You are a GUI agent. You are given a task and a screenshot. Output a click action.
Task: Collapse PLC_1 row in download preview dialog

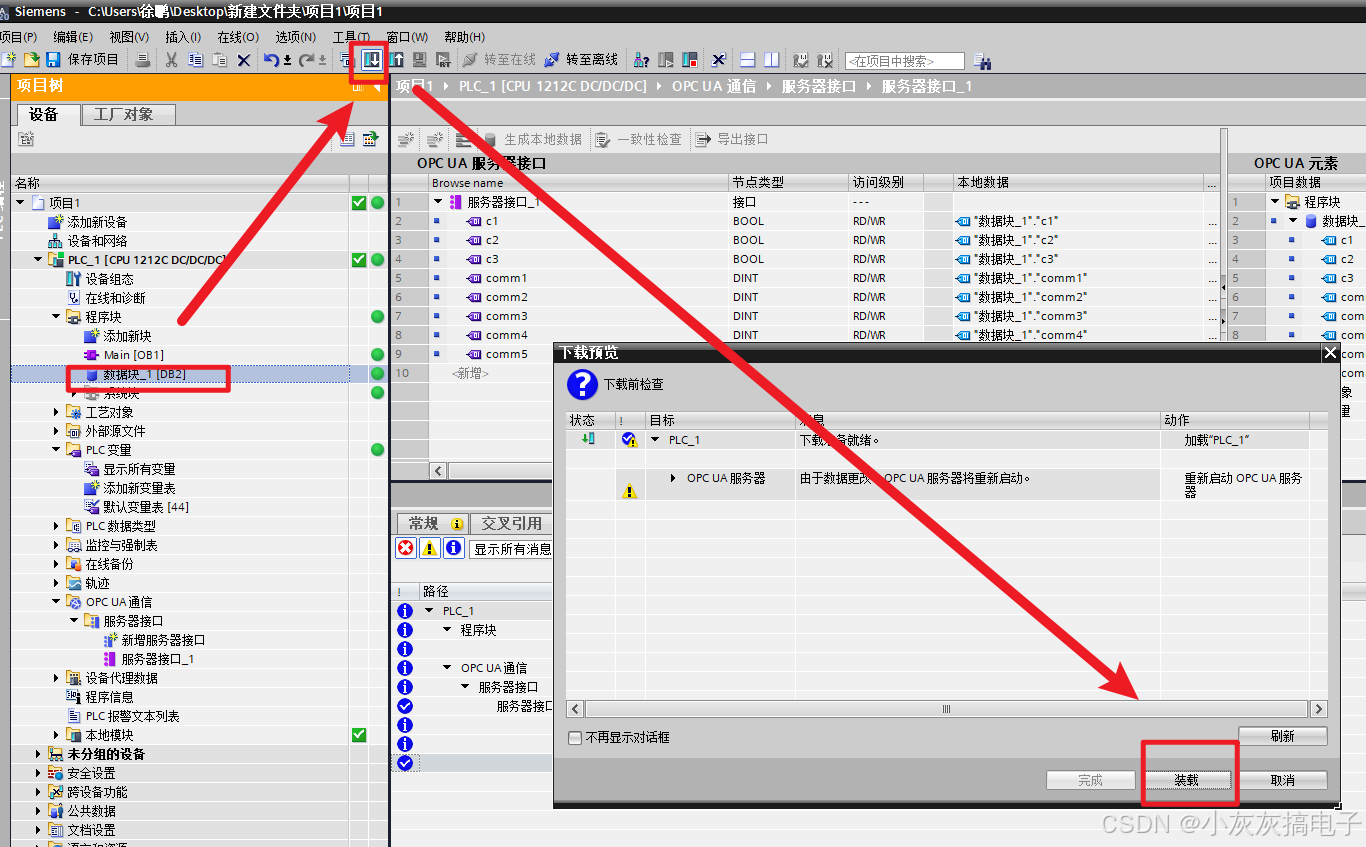[656, 440]
